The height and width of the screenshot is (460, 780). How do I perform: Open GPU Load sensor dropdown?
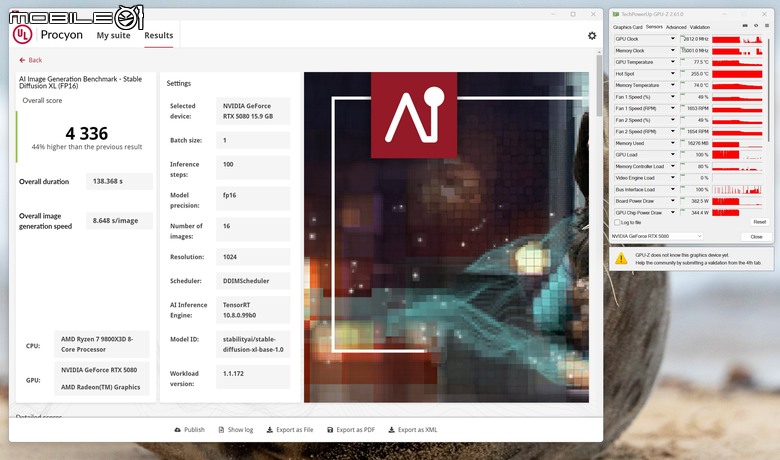click(673, 155)
